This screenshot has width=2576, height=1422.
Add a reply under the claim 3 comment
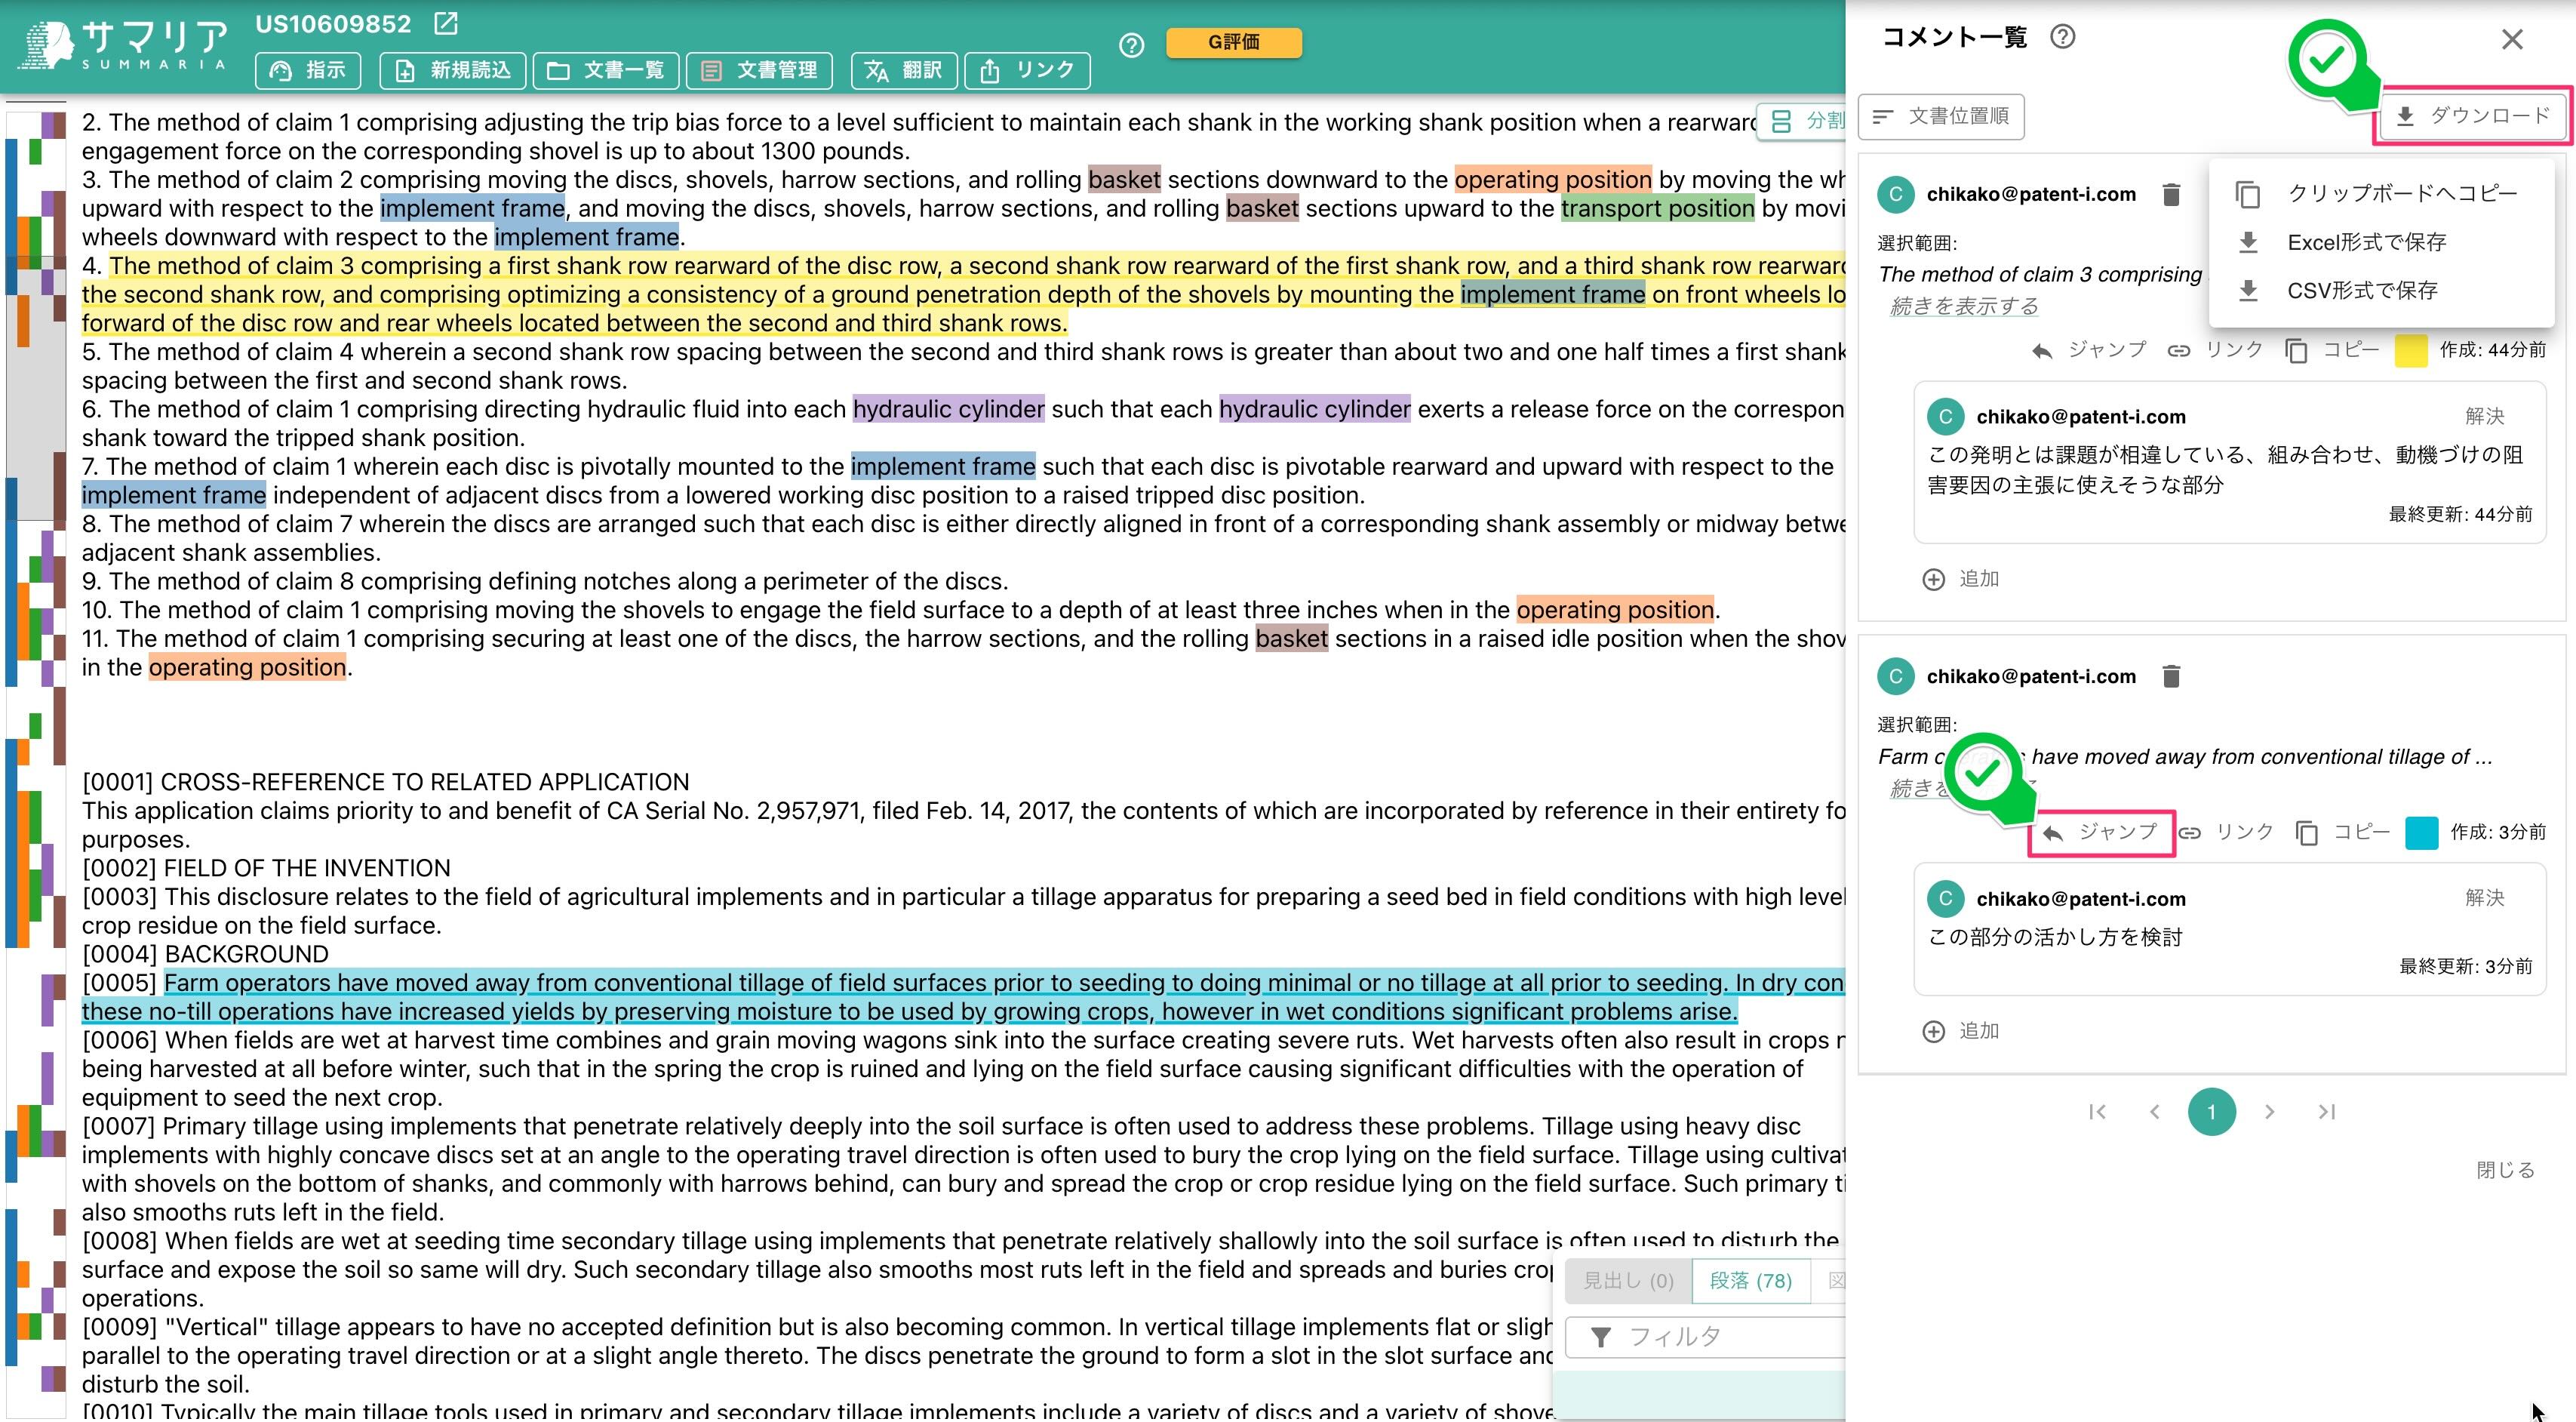[x=1960, y=579]
